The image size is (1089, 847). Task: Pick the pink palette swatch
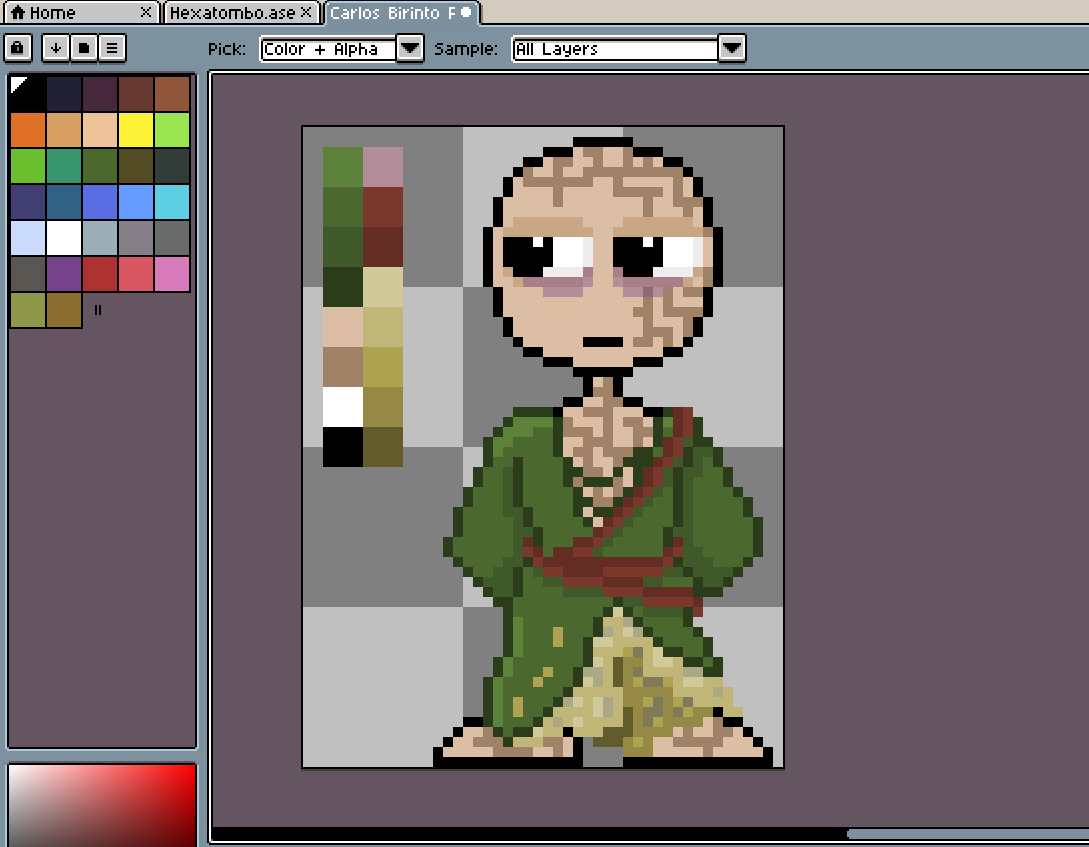(172, 274)
